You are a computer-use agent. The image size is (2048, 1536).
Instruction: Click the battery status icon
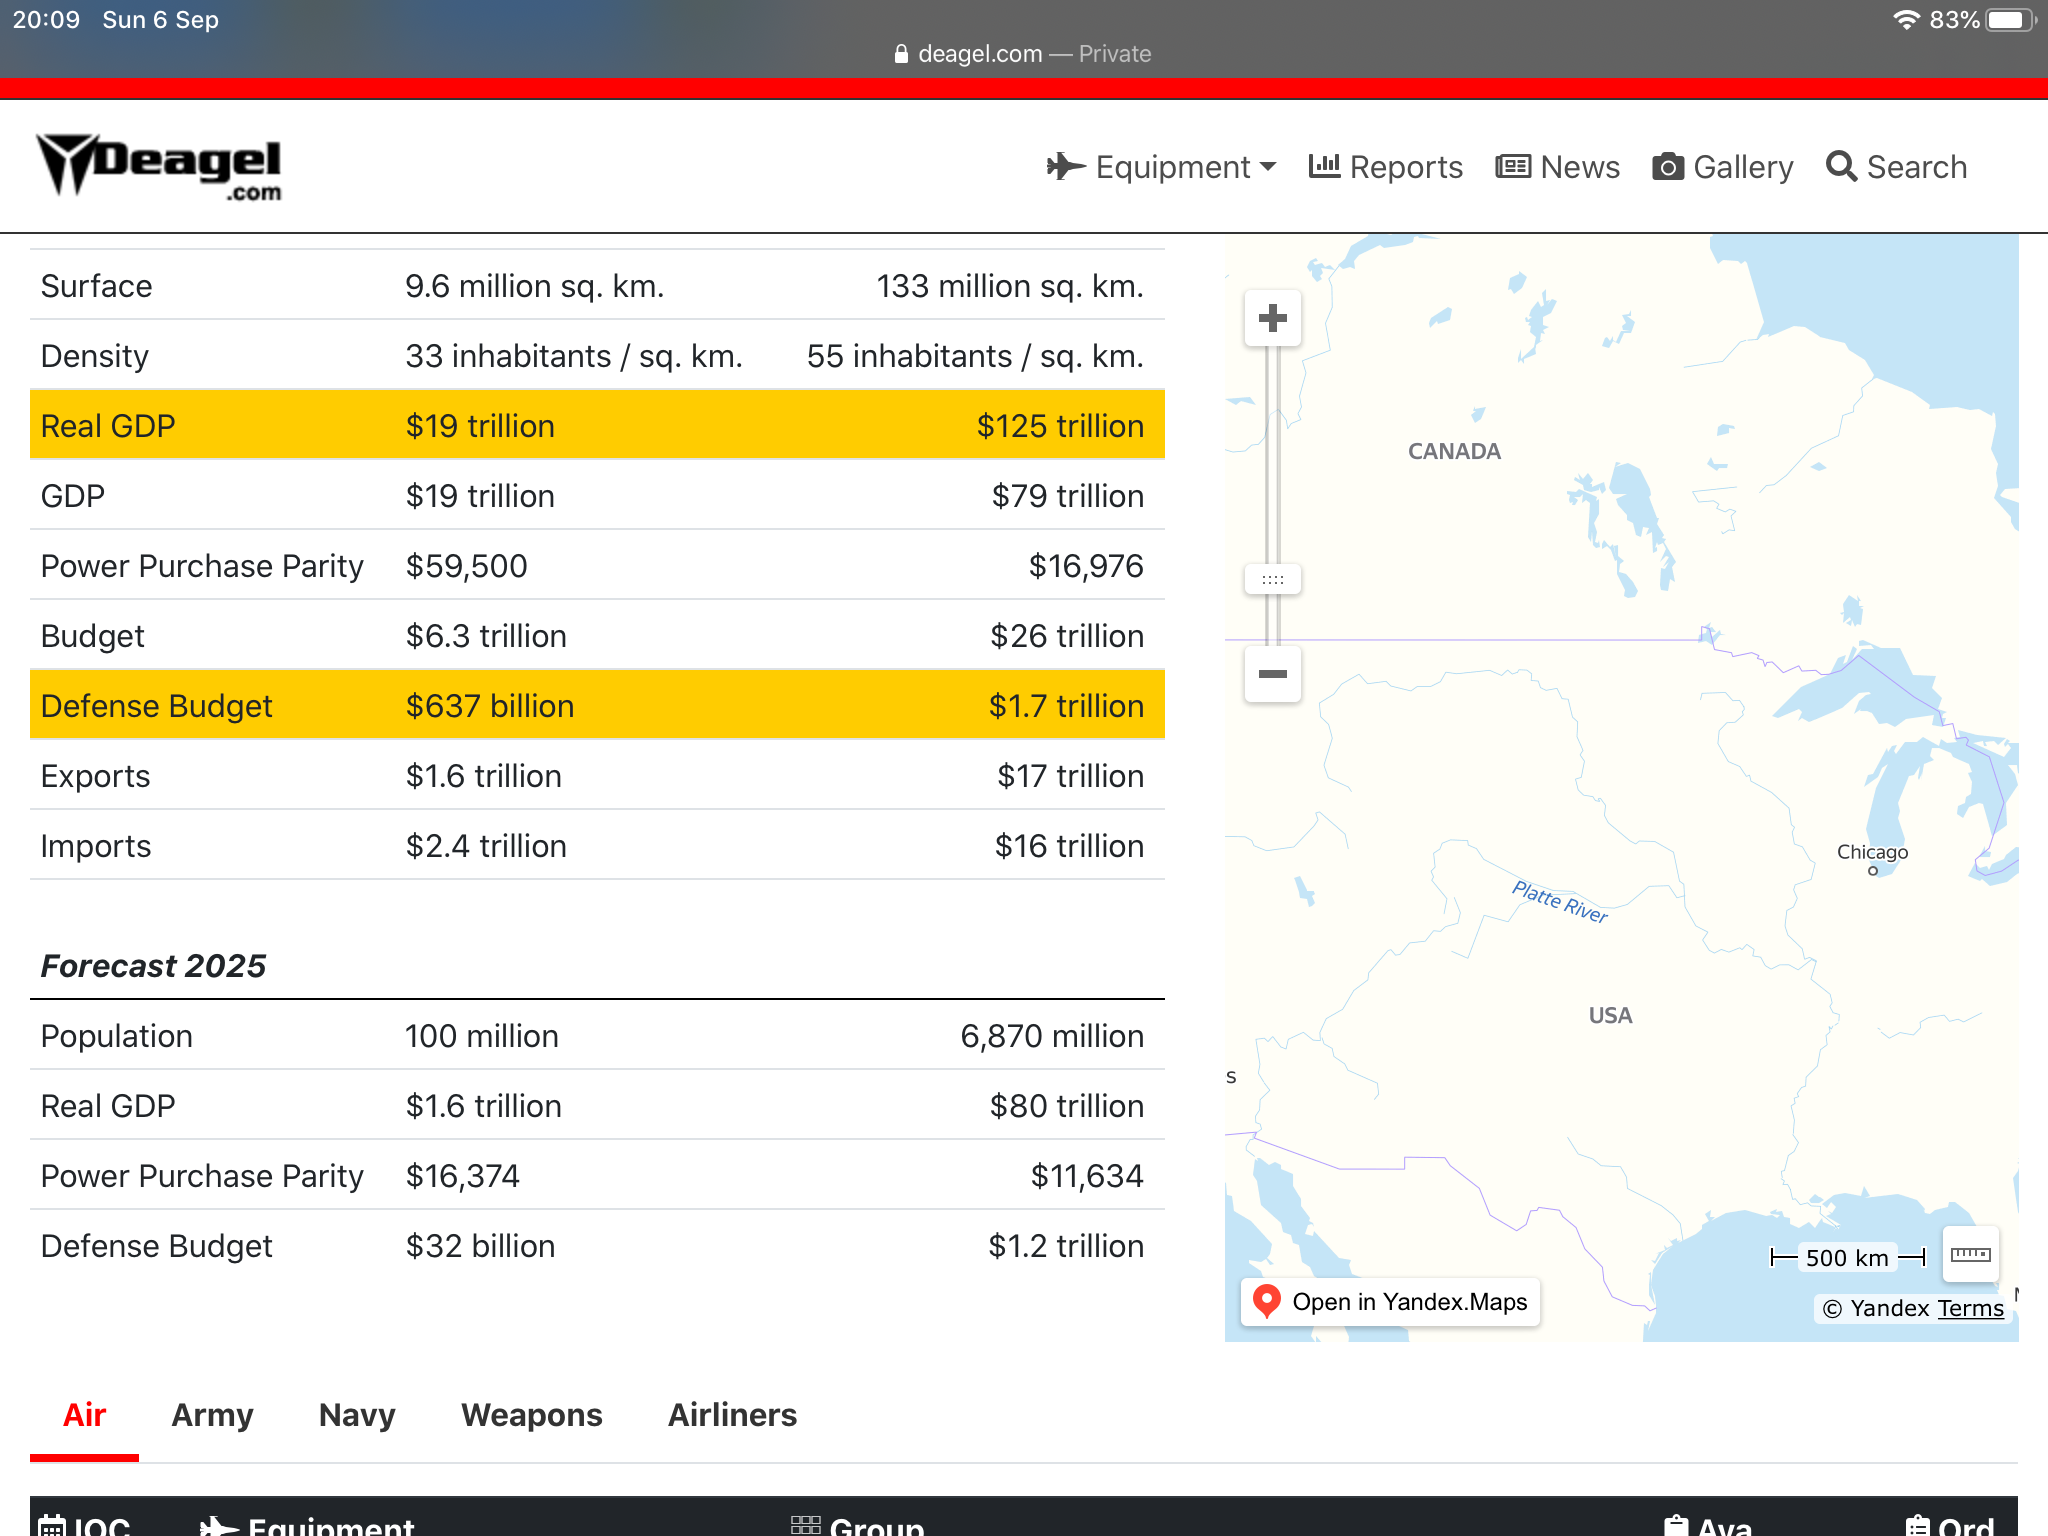[x=2010, y=20]
